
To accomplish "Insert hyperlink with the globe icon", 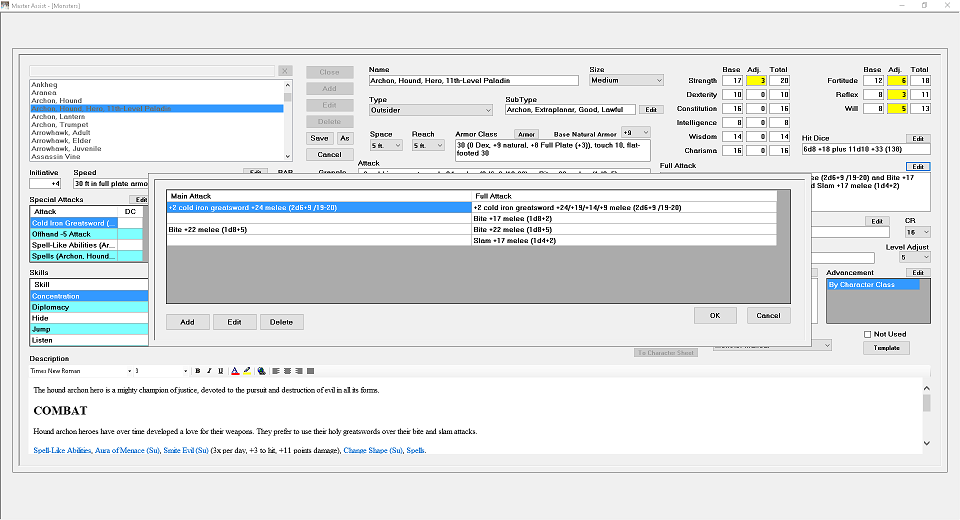I will tap(261, 371).
